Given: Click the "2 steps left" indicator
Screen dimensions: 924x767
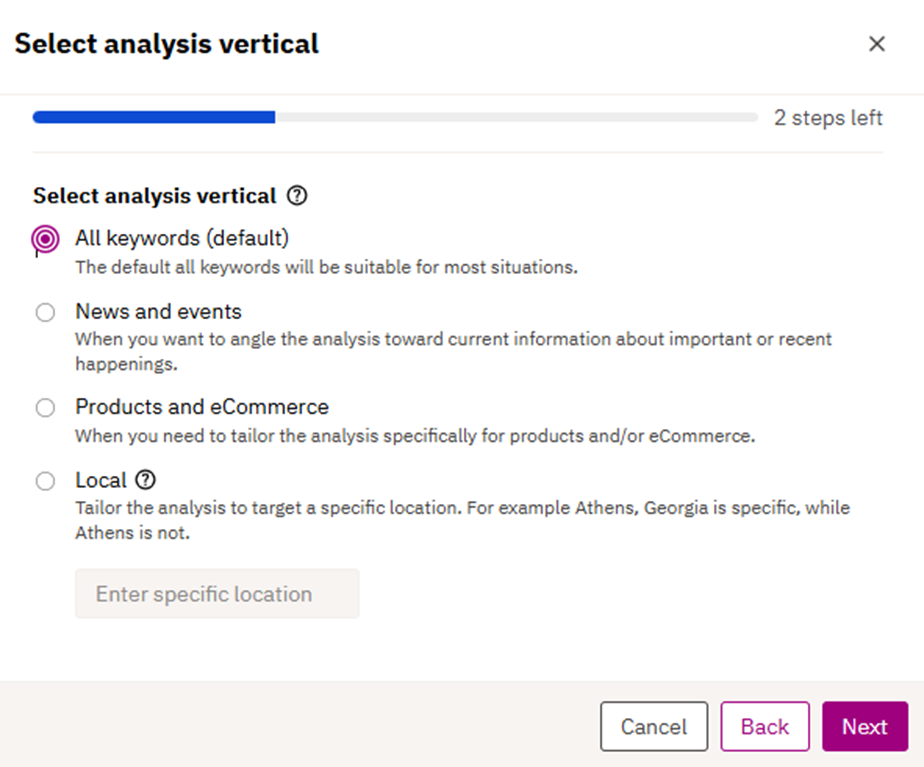Looking at the screenshot, I should click(828, 118).
